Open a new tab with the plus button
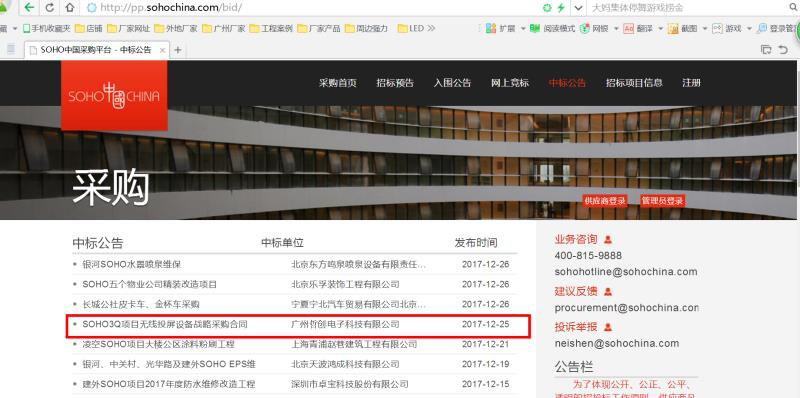Screen dimensions: 800x398 pos(178,50)
